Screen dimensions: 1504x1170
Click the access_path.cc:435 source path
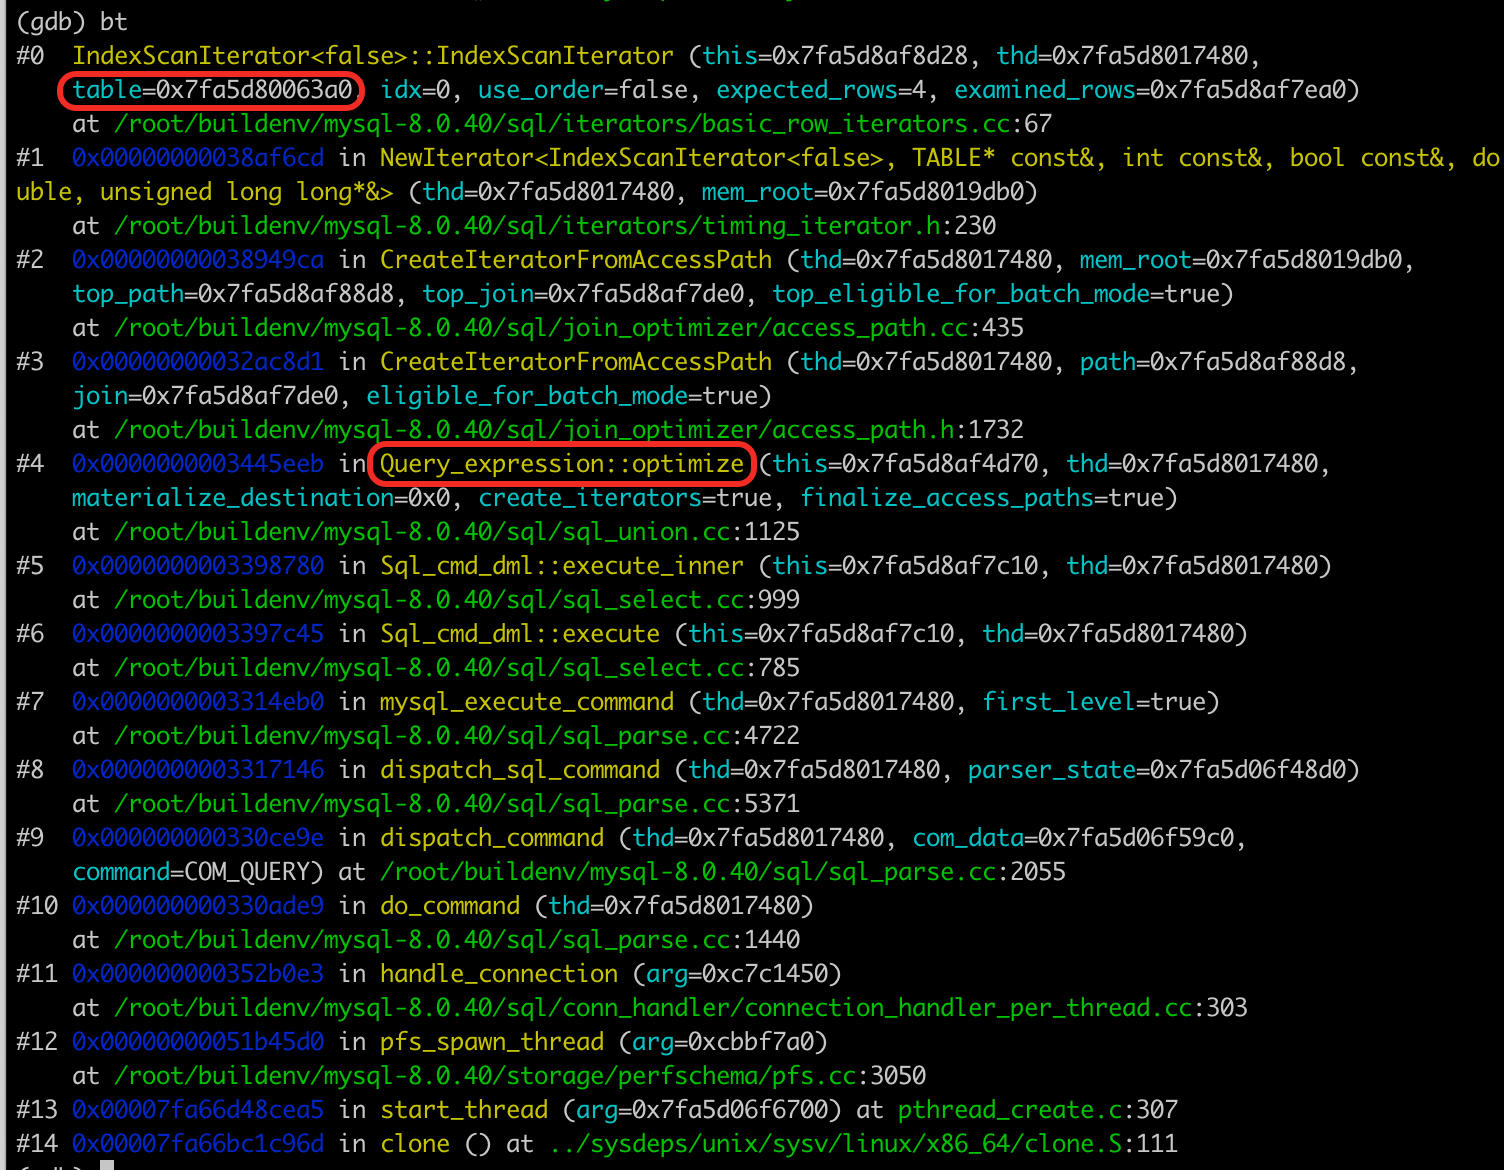(568, 328)
